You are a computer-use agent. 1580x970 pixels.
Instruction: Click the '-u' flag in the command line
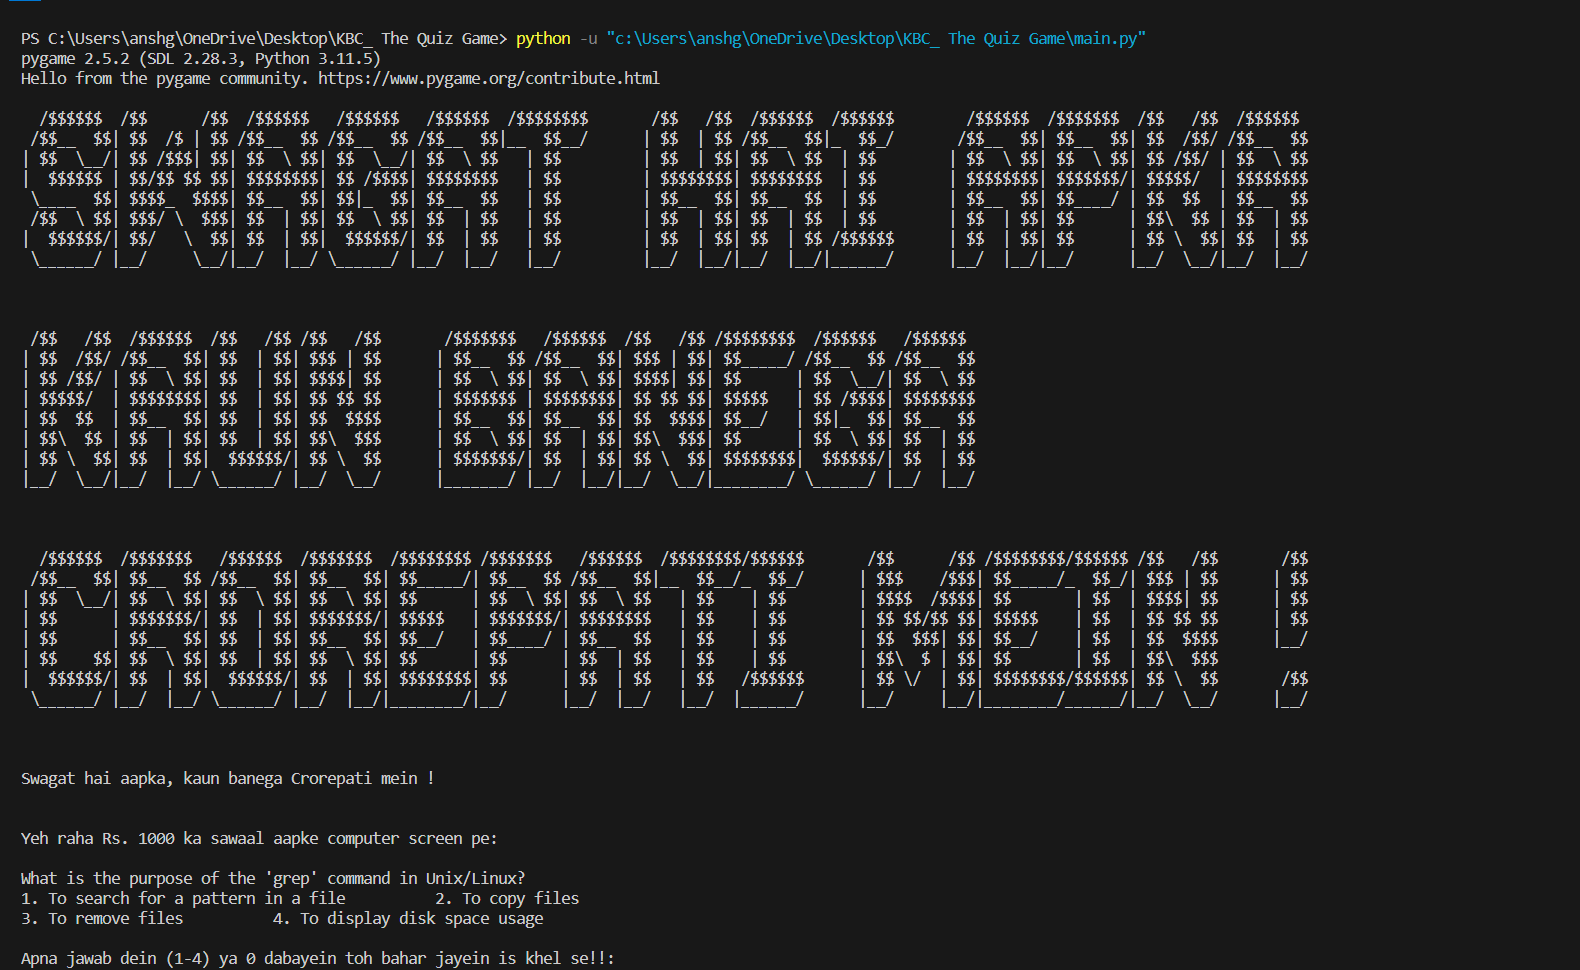pyautogui.click(x=588, y=38)
